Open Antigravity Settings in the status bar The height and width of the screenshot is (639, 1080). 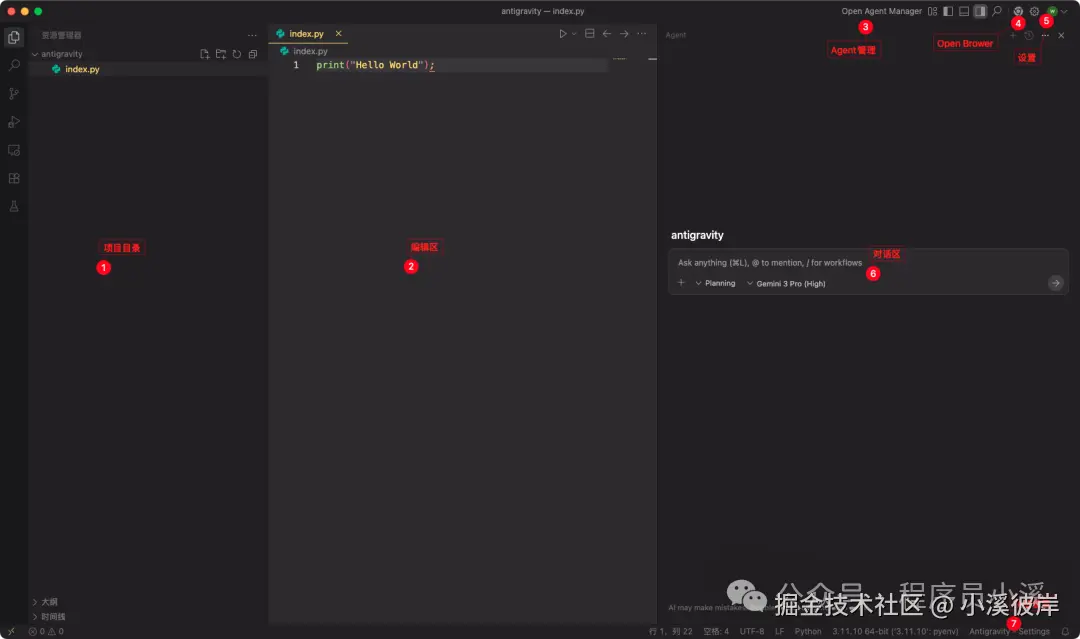[1009, 631]
